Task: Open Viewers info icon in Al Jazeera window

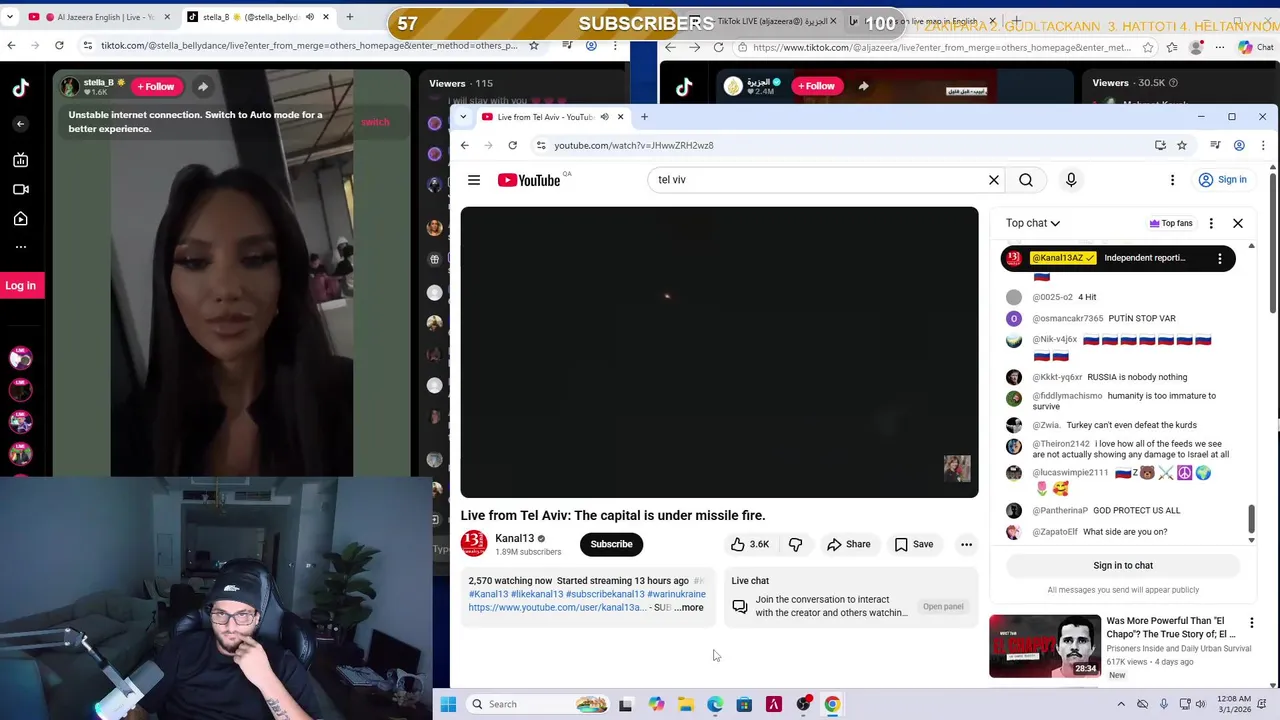Action: (1173, 83)
